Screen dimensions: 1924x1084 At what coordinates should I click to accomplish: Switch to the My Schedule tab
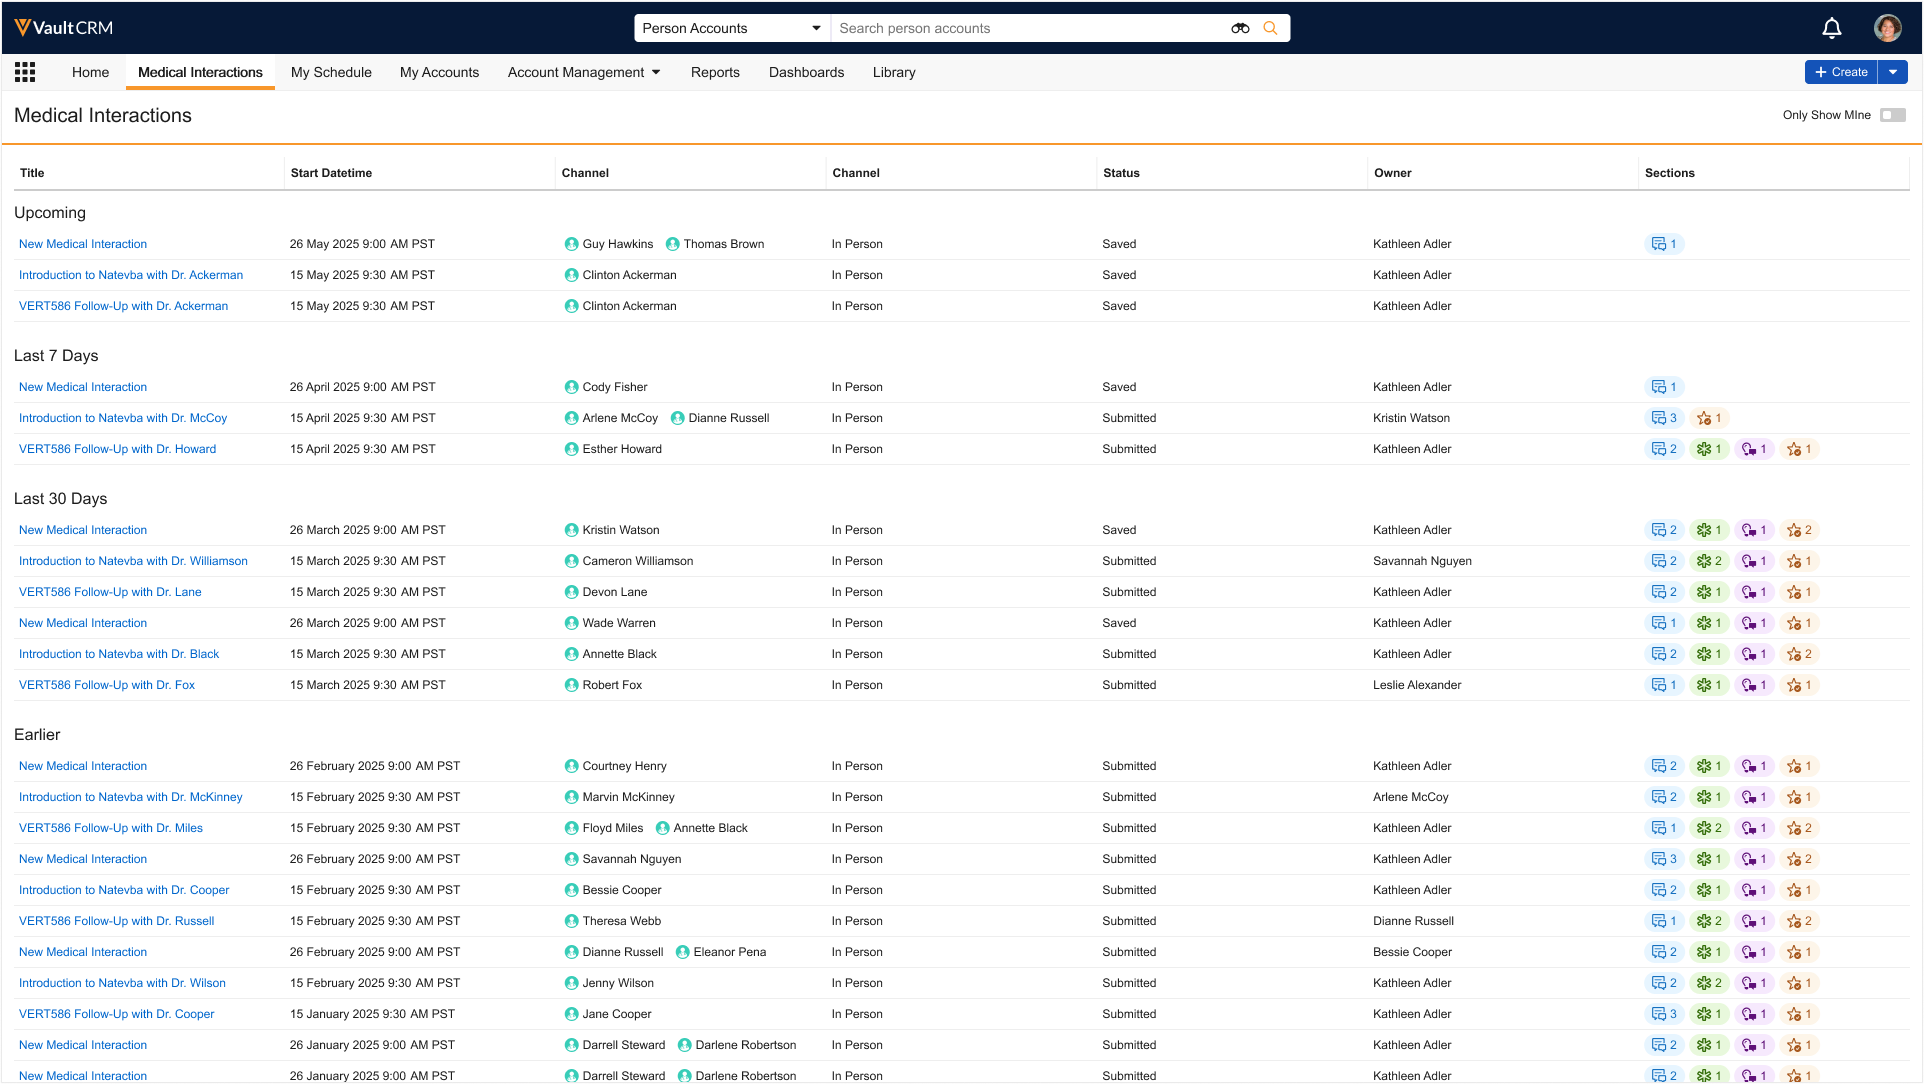click(x=331, y=72)
